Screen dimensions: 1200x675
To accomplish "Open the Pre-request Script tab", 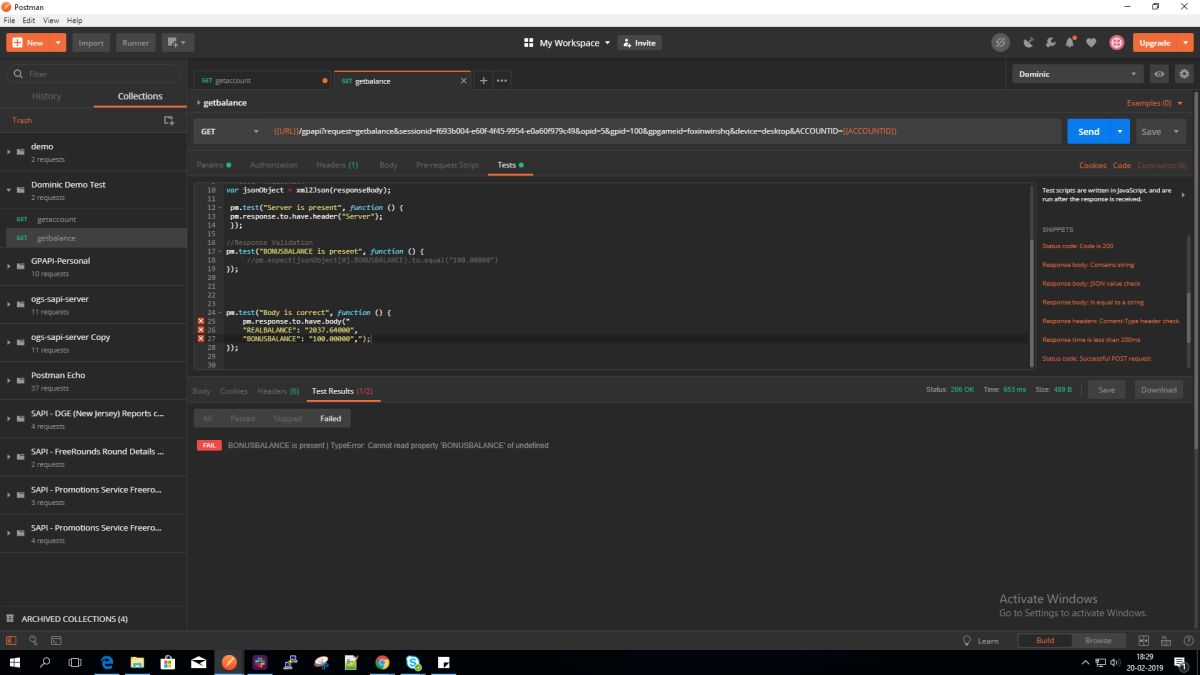I will [x=447, y=164].
